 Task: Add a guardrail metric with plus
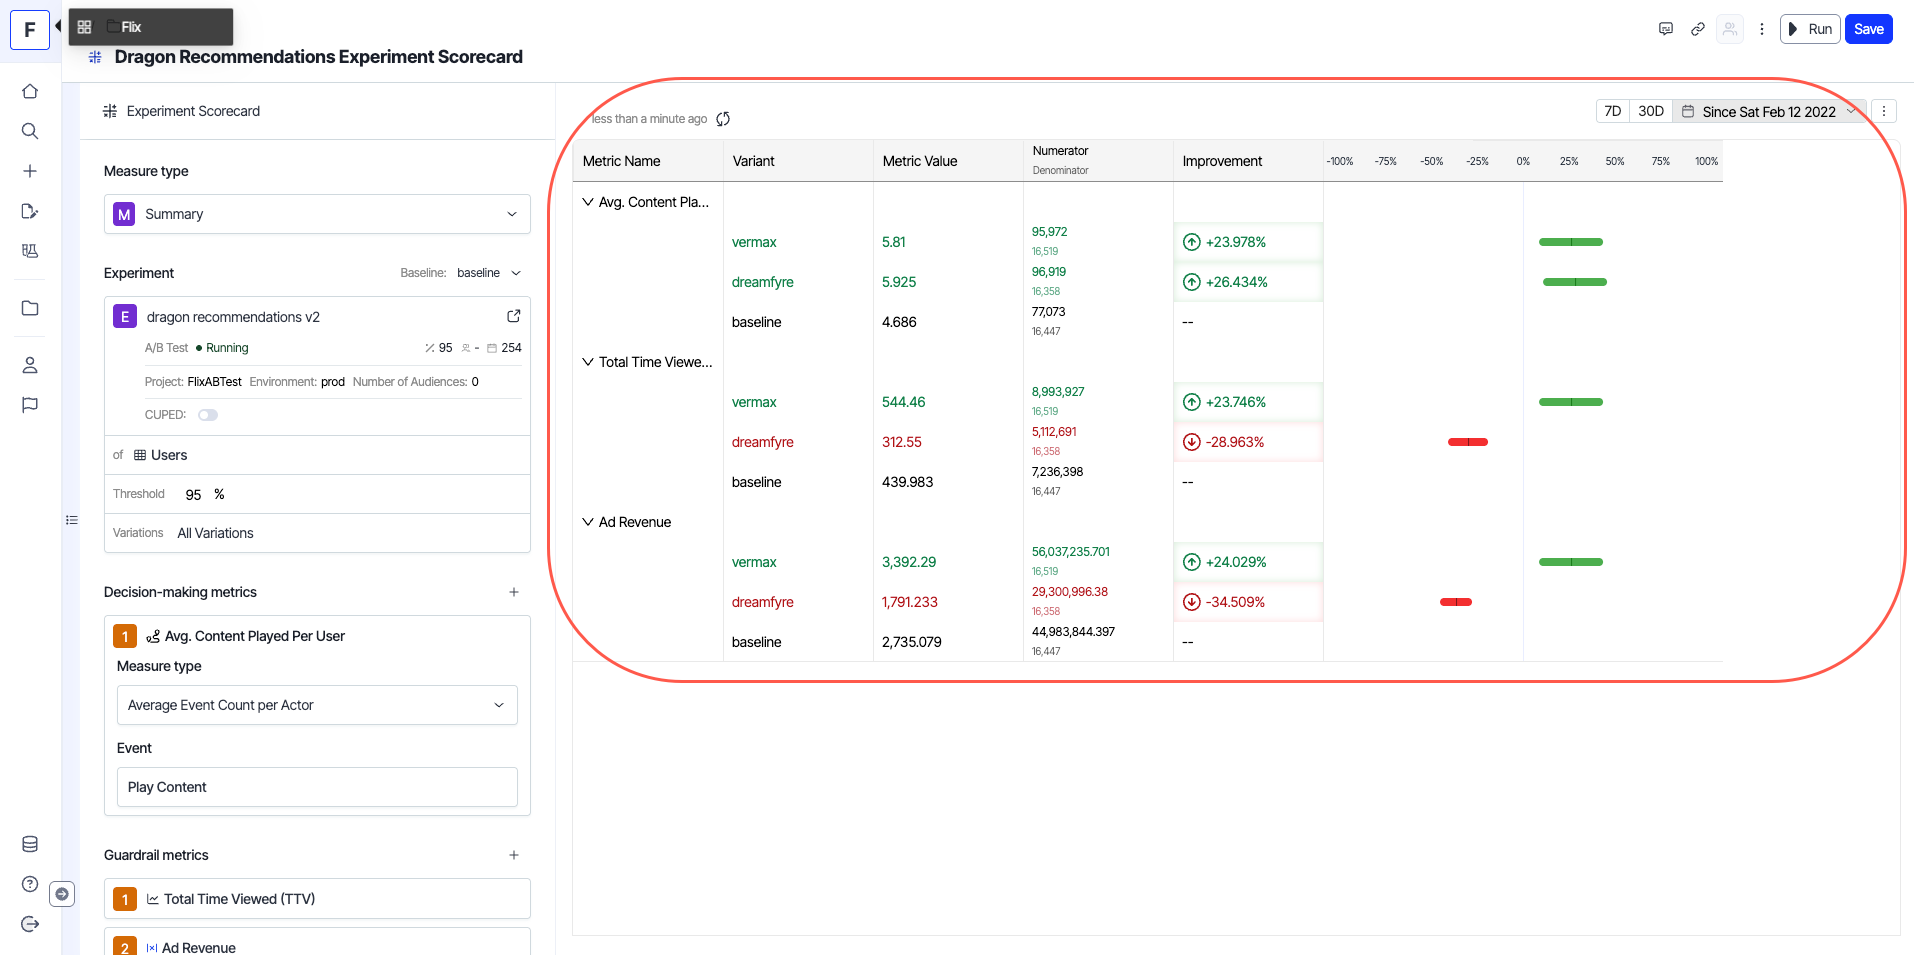[x=514, y=855]
